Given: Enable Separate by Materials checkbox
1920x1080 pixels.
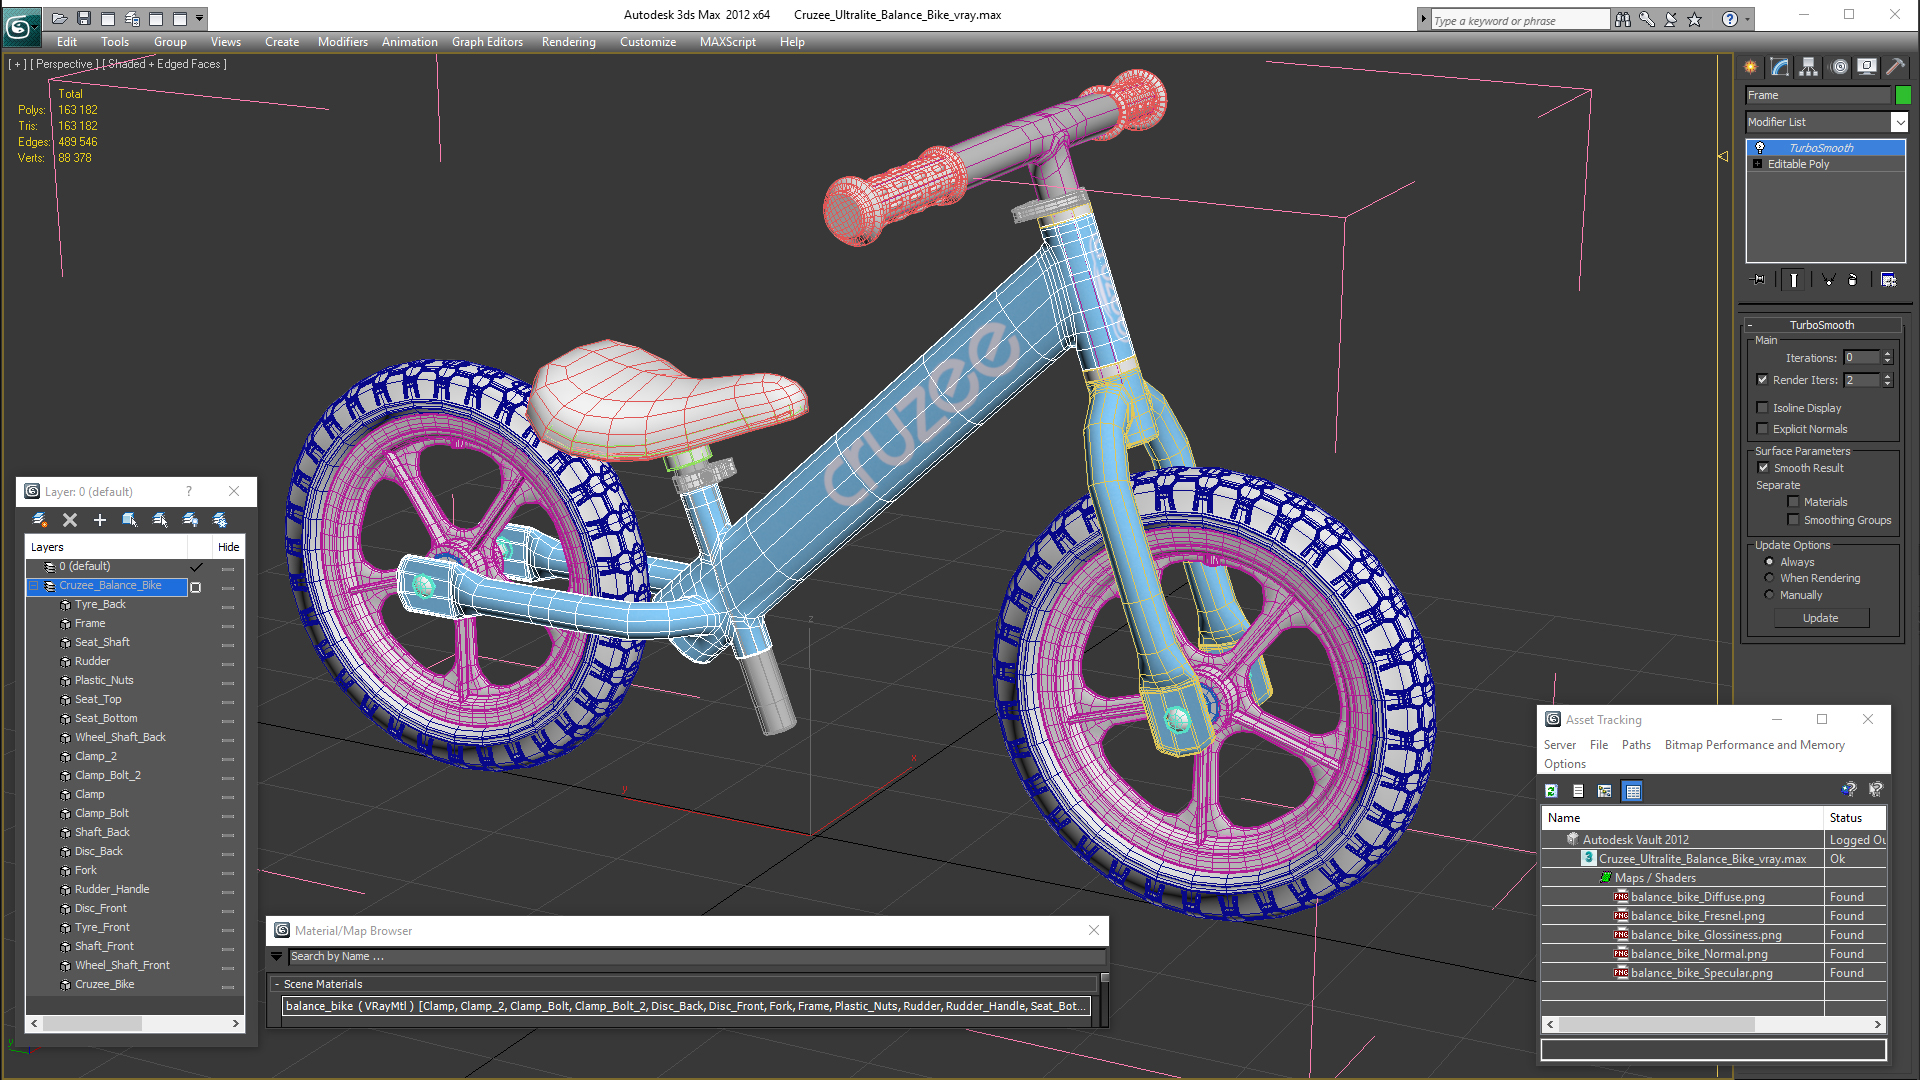Looking at the screenshot, I should point(1794,502).
